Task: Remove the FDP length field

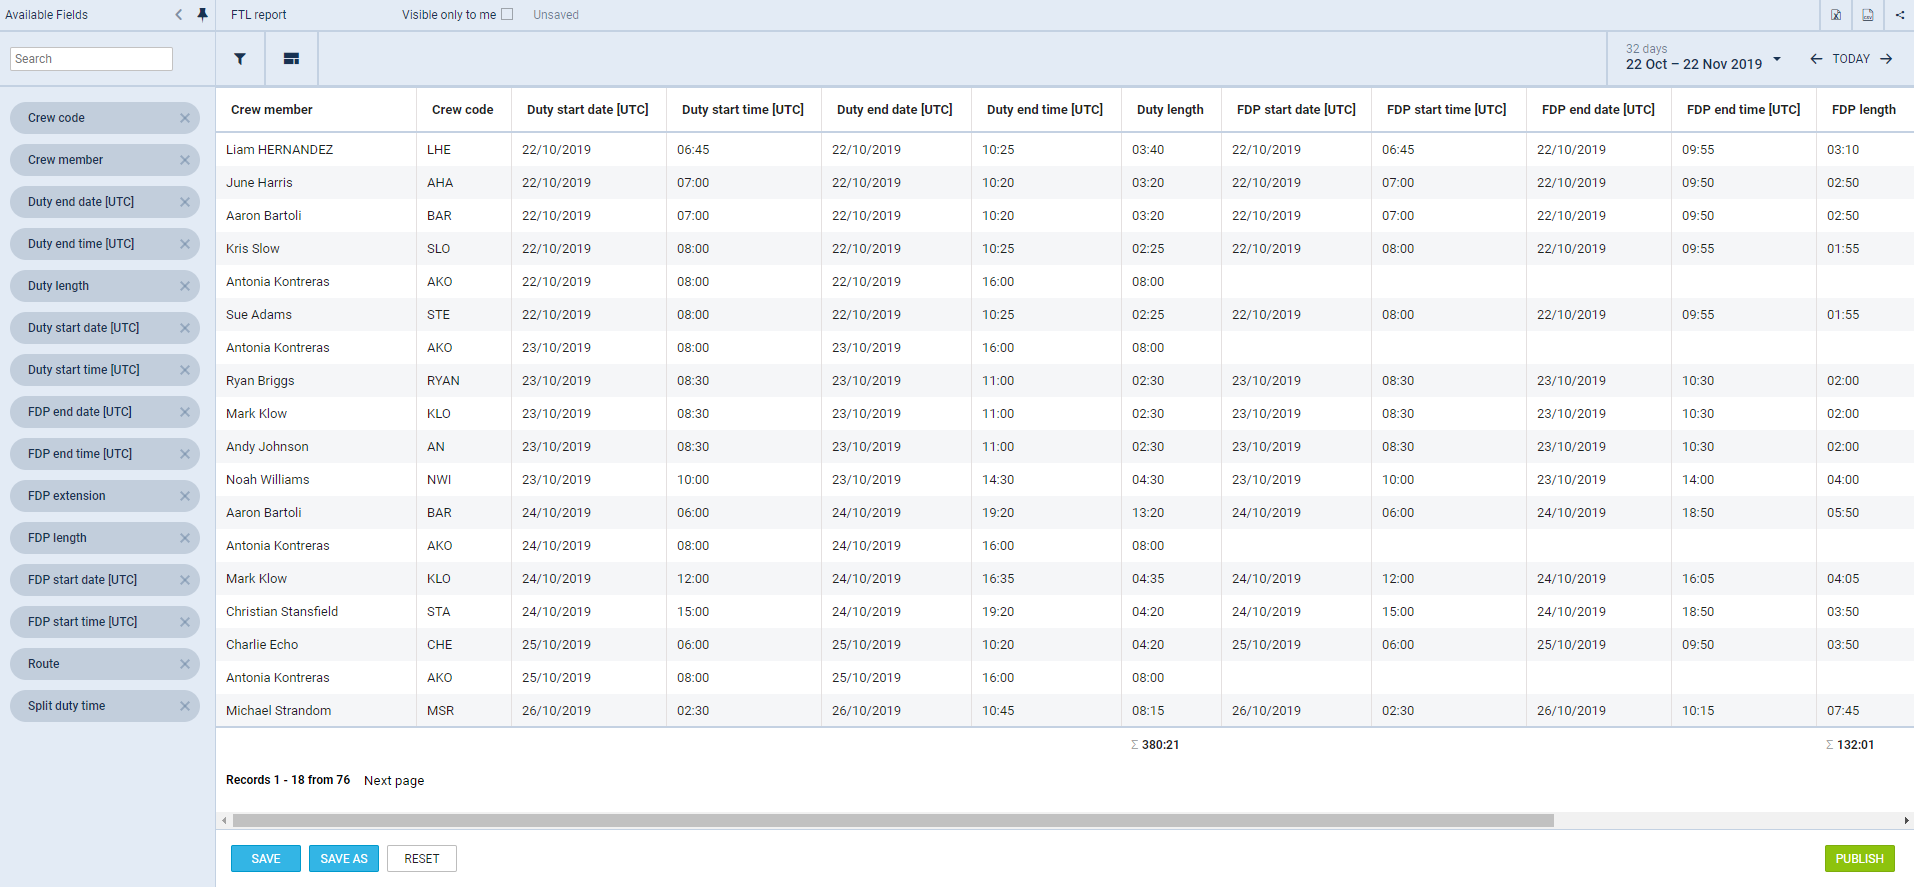Action: [x=184, y=538]
